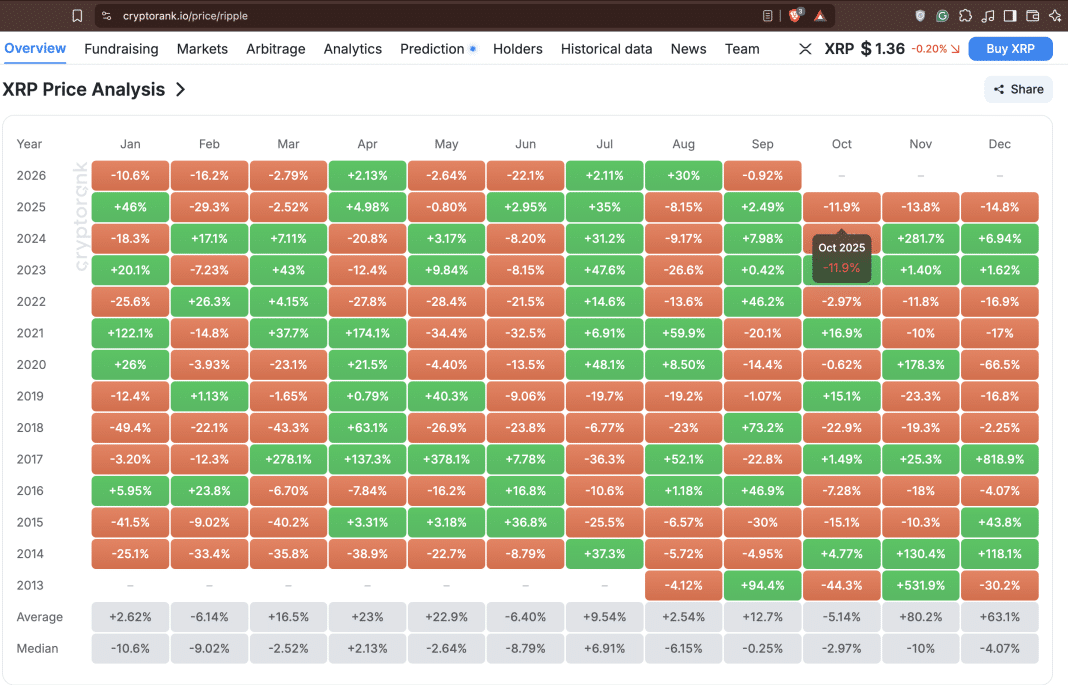Toggle reader mode icon in the address bar
This screenshot has width=1068, height=685.
(x=768, y=16)
